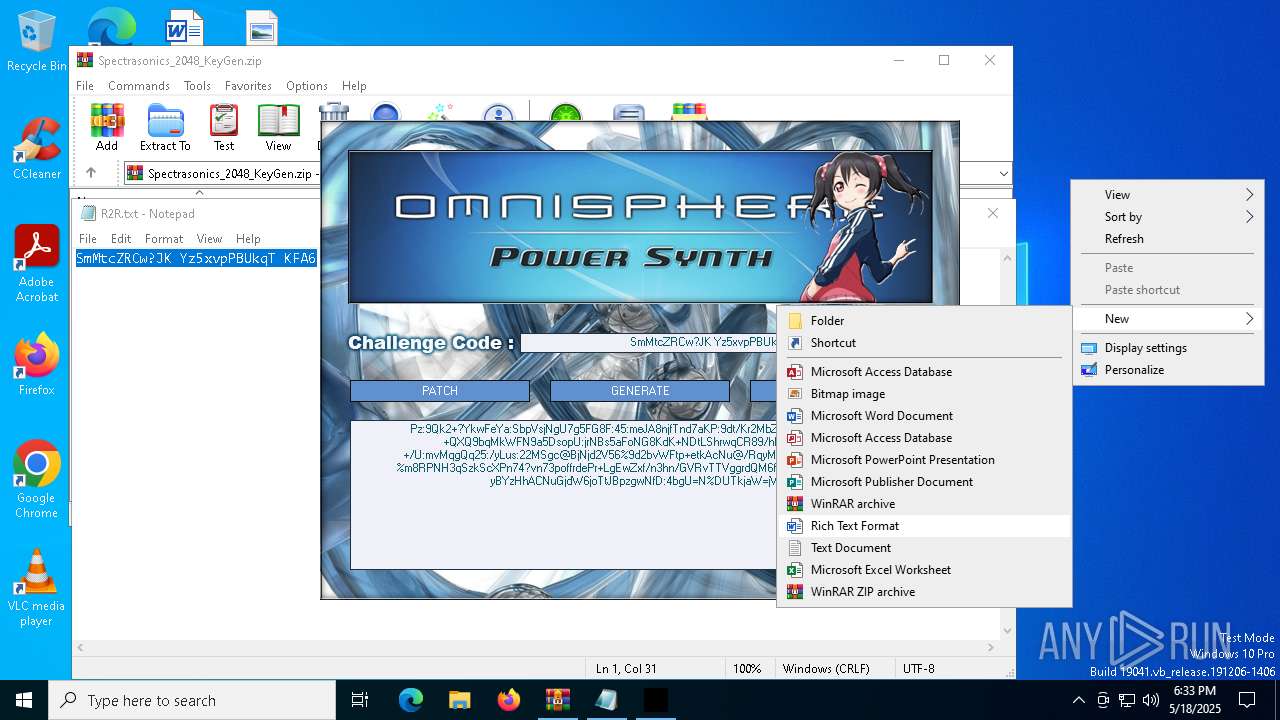Create a new Bitmap image

click(x=924, y=394)
